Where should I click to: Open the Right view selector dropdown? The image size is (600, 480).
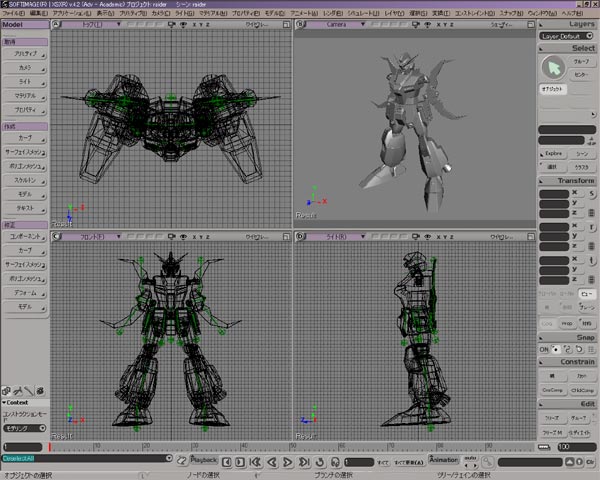click(336, 237)
